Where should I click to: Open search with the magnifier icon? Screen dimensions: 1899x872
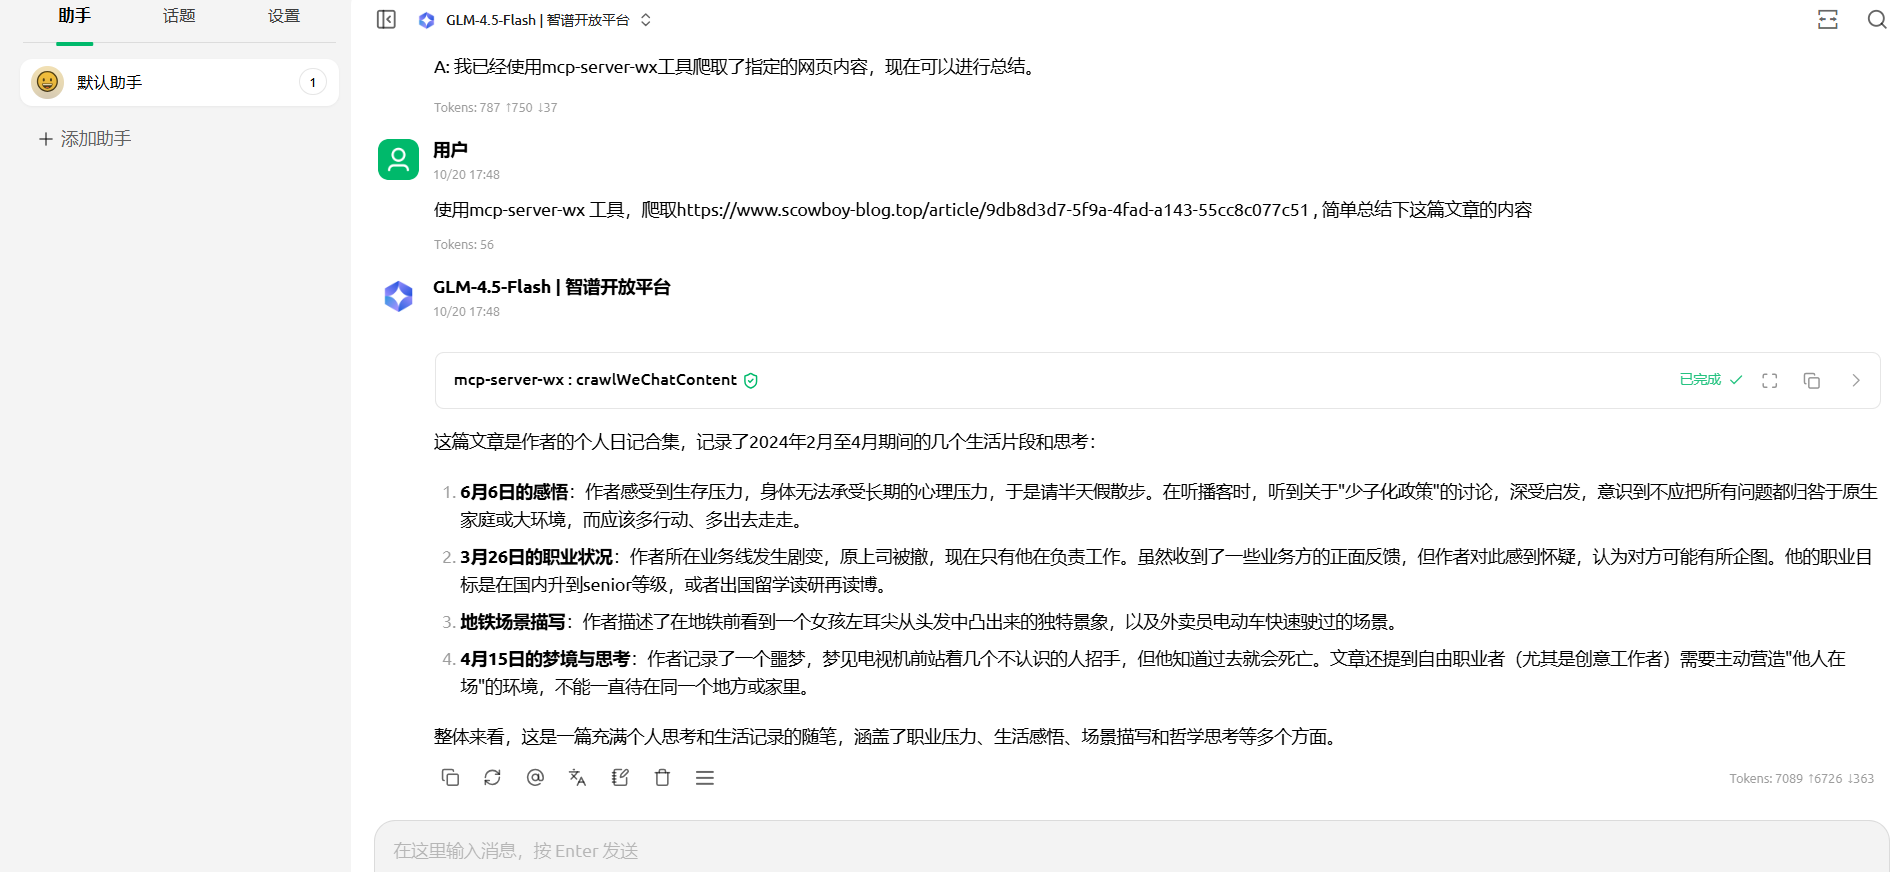point(1877,20)
